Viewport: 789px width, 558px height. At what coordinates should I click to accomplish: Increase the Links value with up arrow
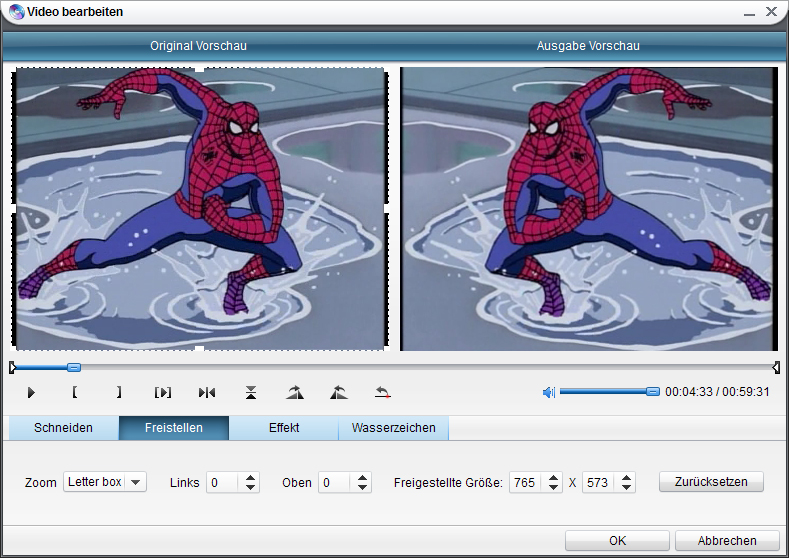[x=250, y=477]
